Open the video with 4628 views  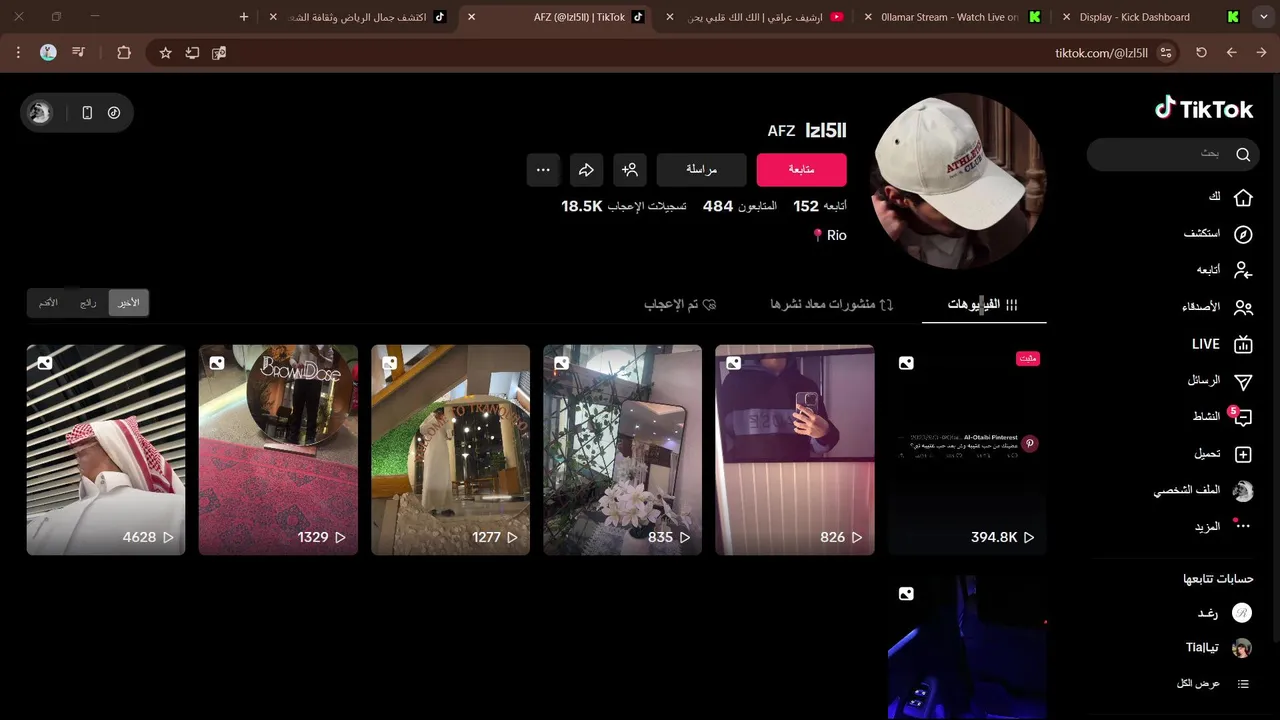tap(106, 450)
